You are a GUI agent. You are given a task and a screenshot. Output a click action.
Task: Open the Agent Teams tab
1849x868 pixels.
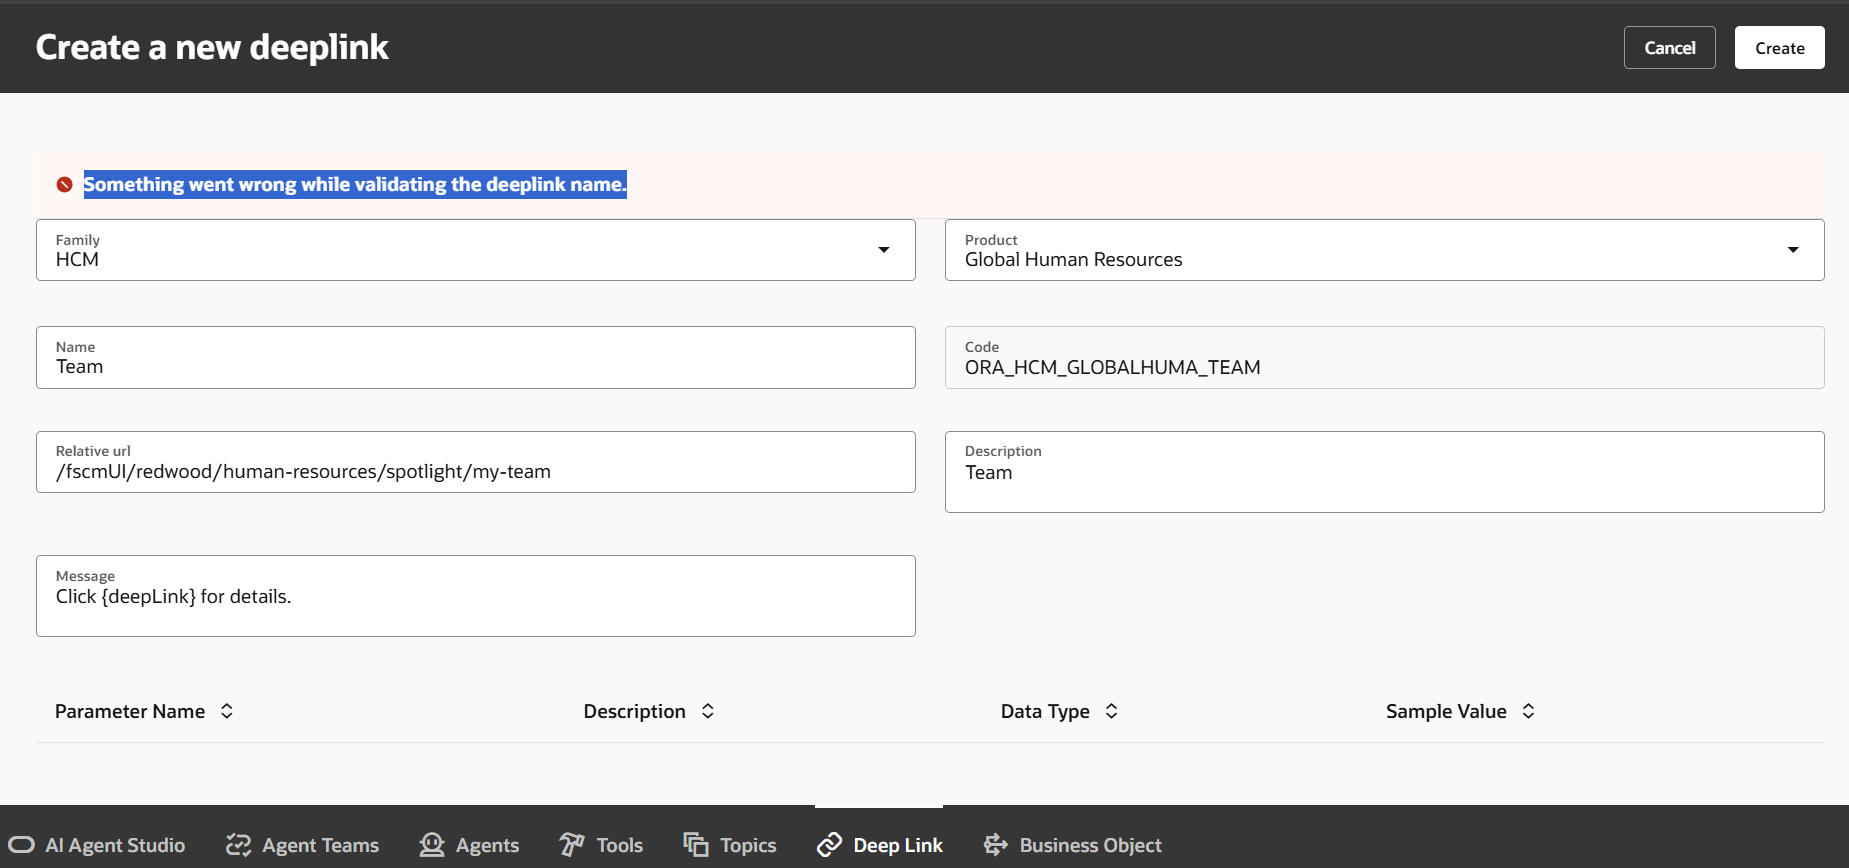pyautogui.click(x=302, y=845)
